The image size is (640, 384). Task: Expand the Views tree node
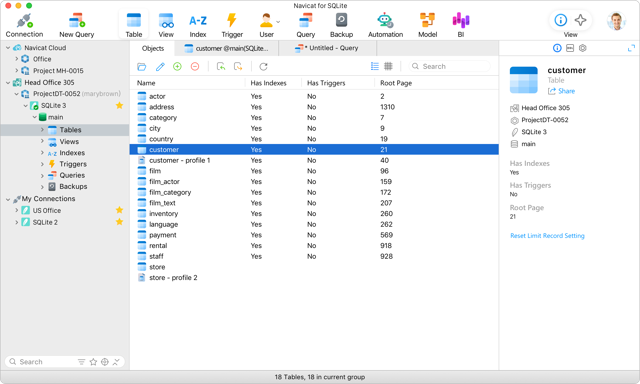42,141
